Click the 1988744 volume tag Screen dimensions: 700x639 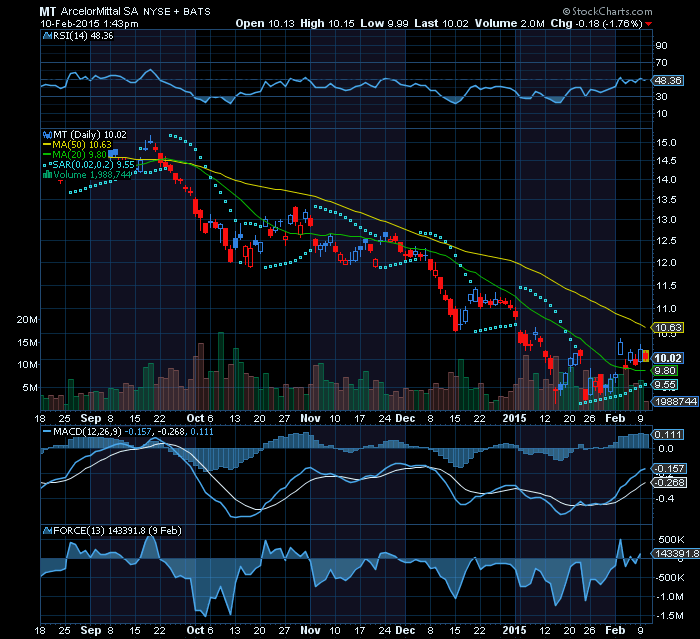pos(676,401)
